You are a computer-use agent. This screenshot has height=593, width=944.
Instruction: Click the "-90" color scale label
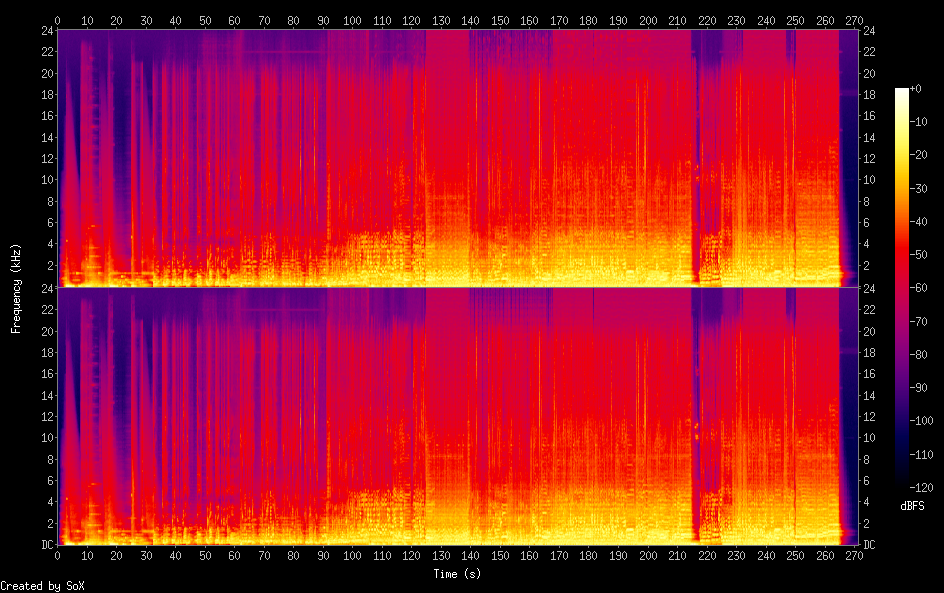918,388
